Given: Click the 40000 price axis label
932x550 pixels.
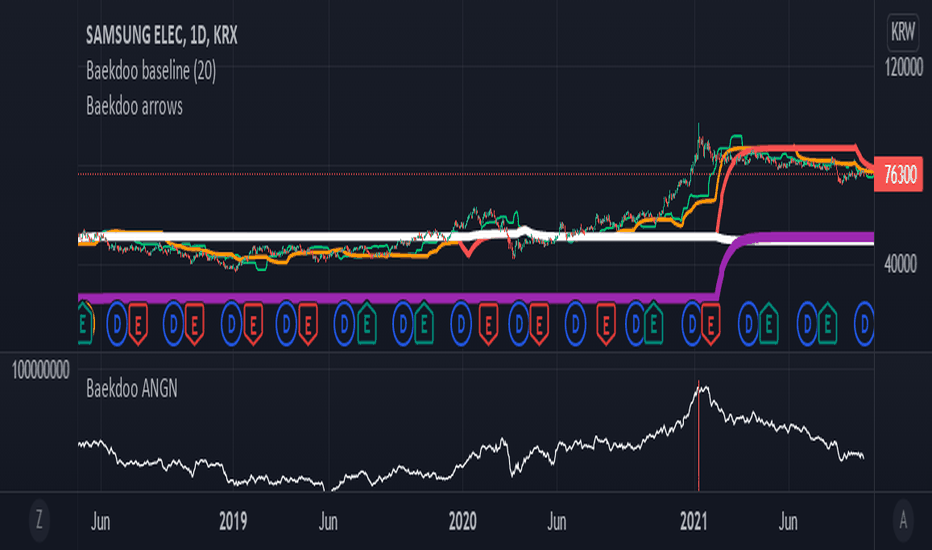Looking at the screenshot, I should [x=900, y=263].
